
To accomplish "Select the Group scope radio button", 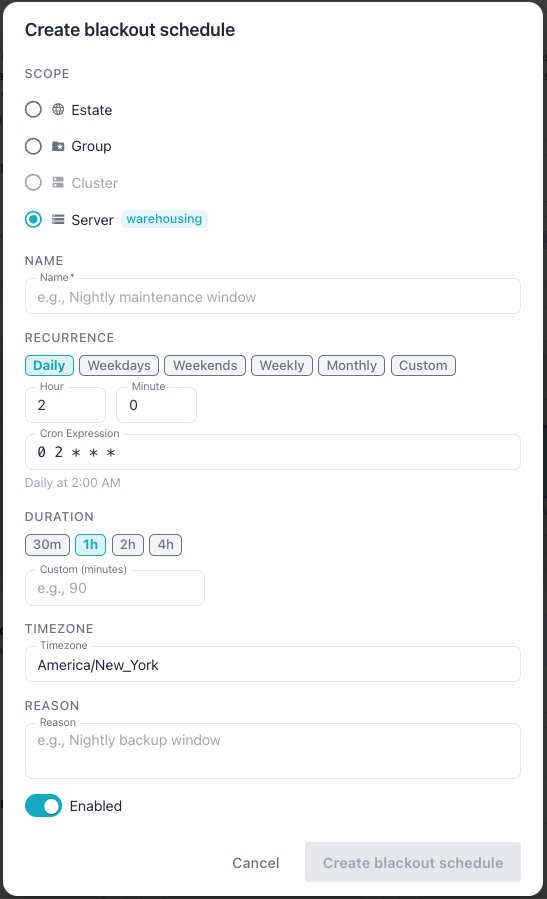I will 33,146.
